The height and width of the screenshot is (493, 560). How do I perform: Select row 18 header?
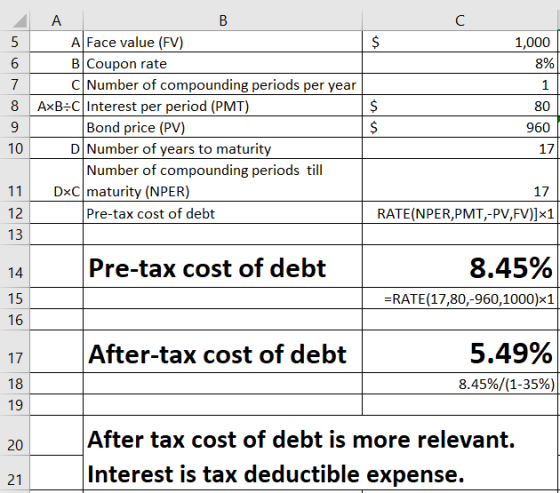(15, 384)
